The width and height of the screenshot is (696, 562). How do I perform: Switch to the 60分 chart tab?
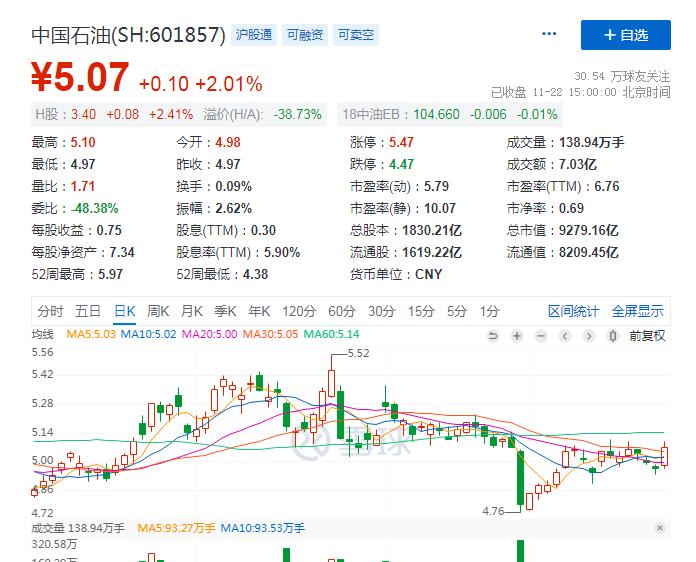tap(342, 311)
